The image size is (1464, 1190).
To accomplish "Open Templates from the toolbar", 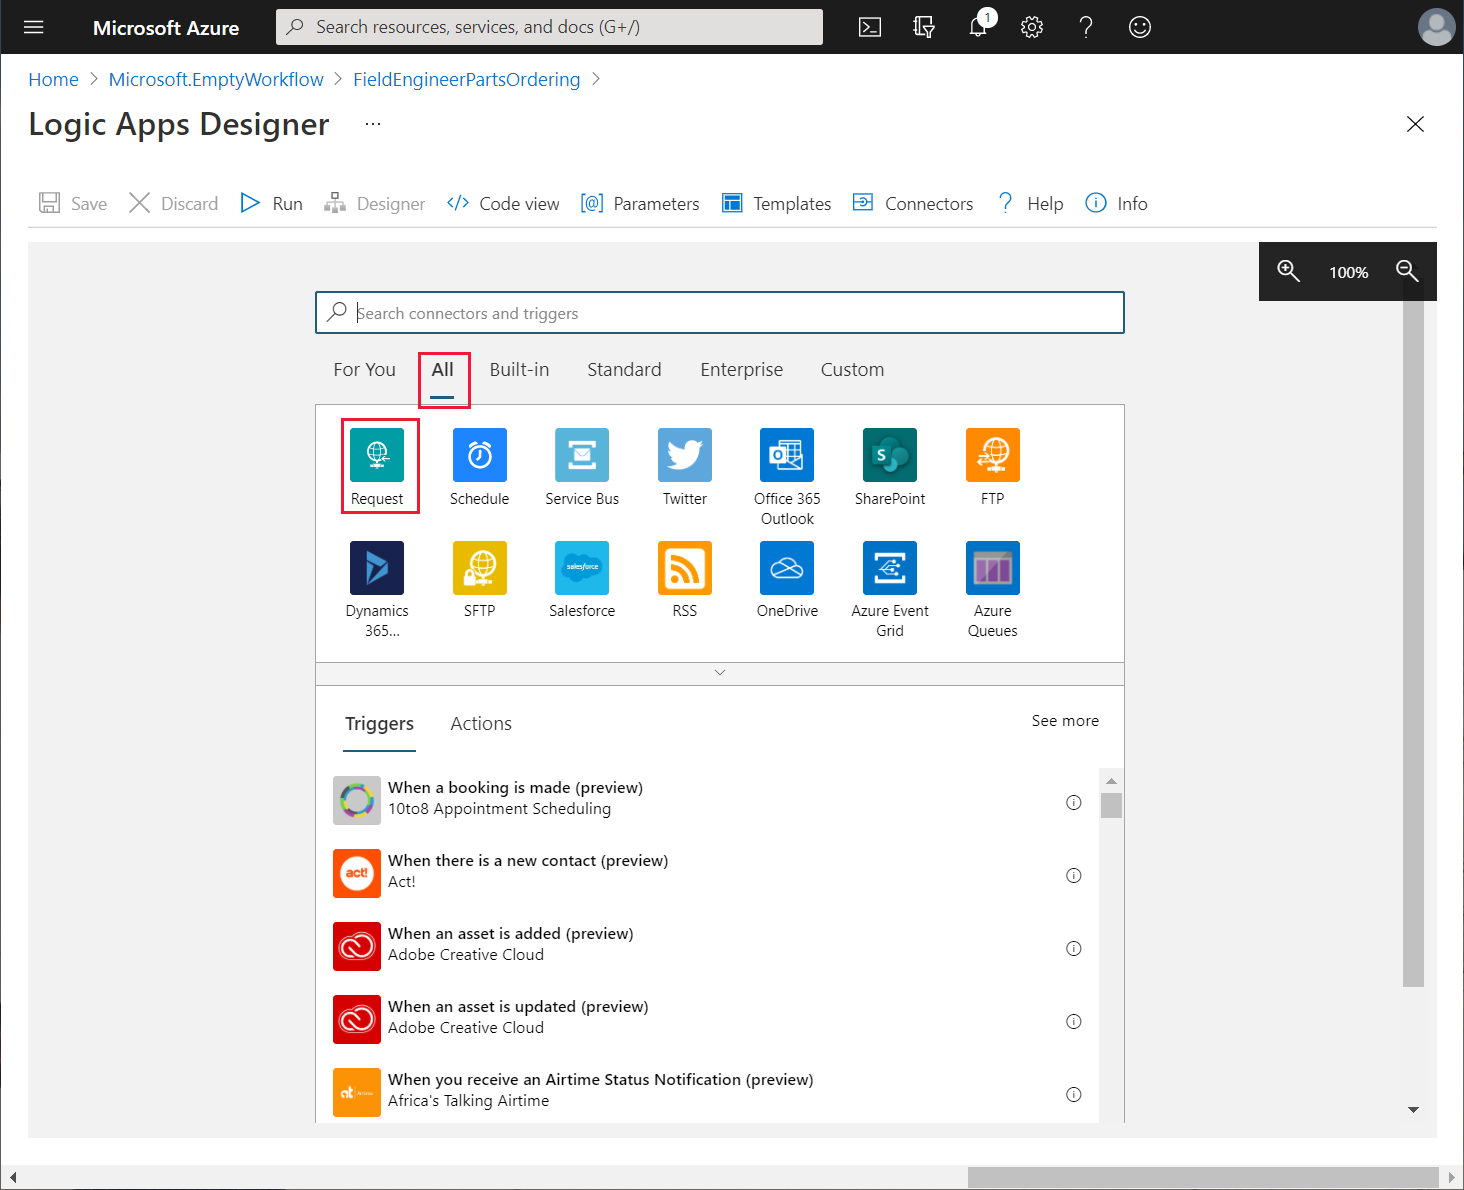I will [x=777, y=203].
